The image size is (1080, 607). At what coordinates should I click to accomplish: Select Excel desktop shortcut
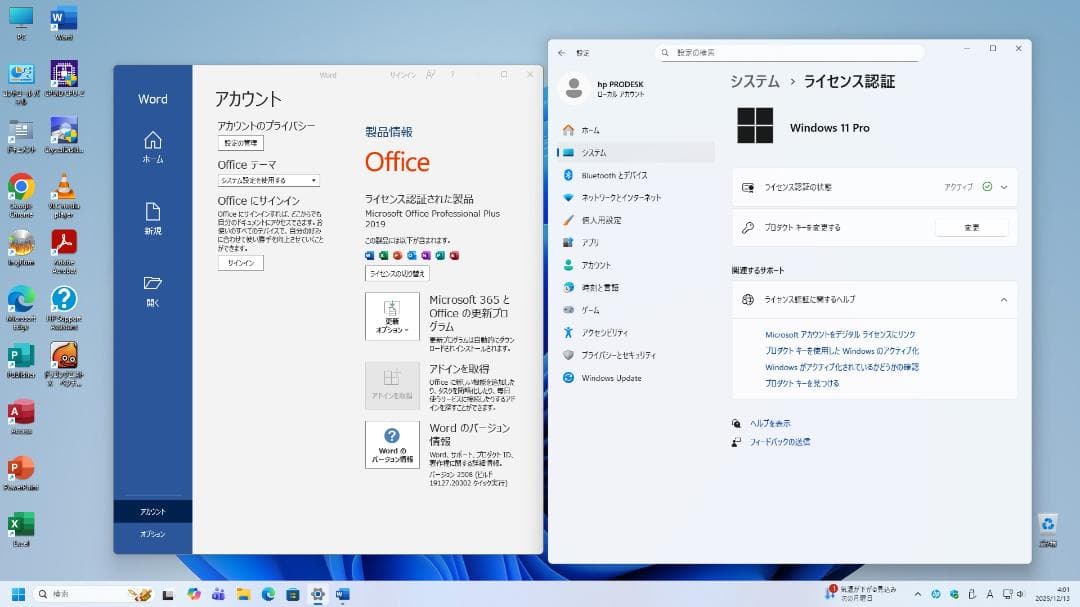click(21, 530)
